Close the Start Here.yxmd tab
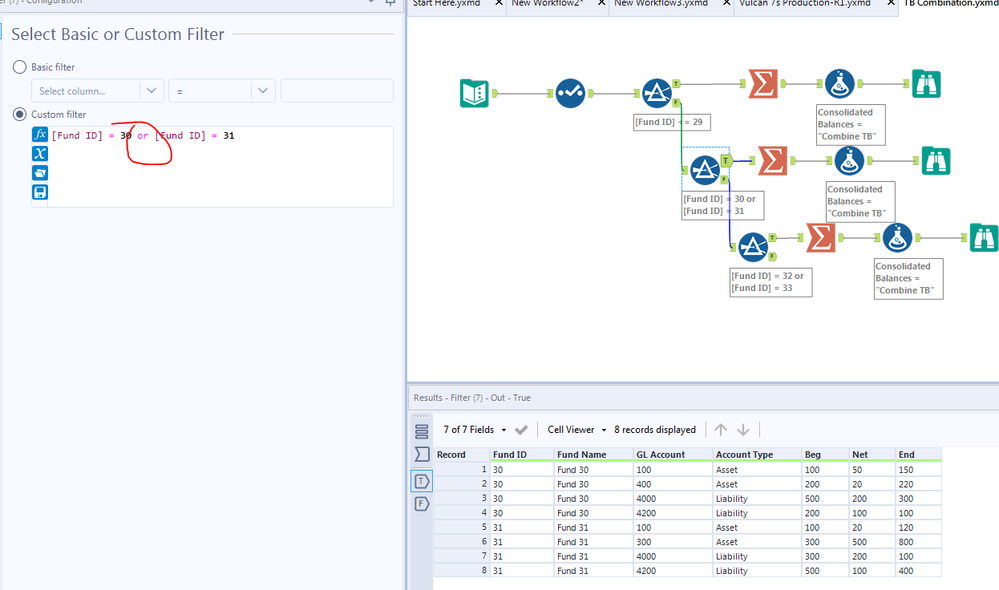999x590 pixels. 500,3
